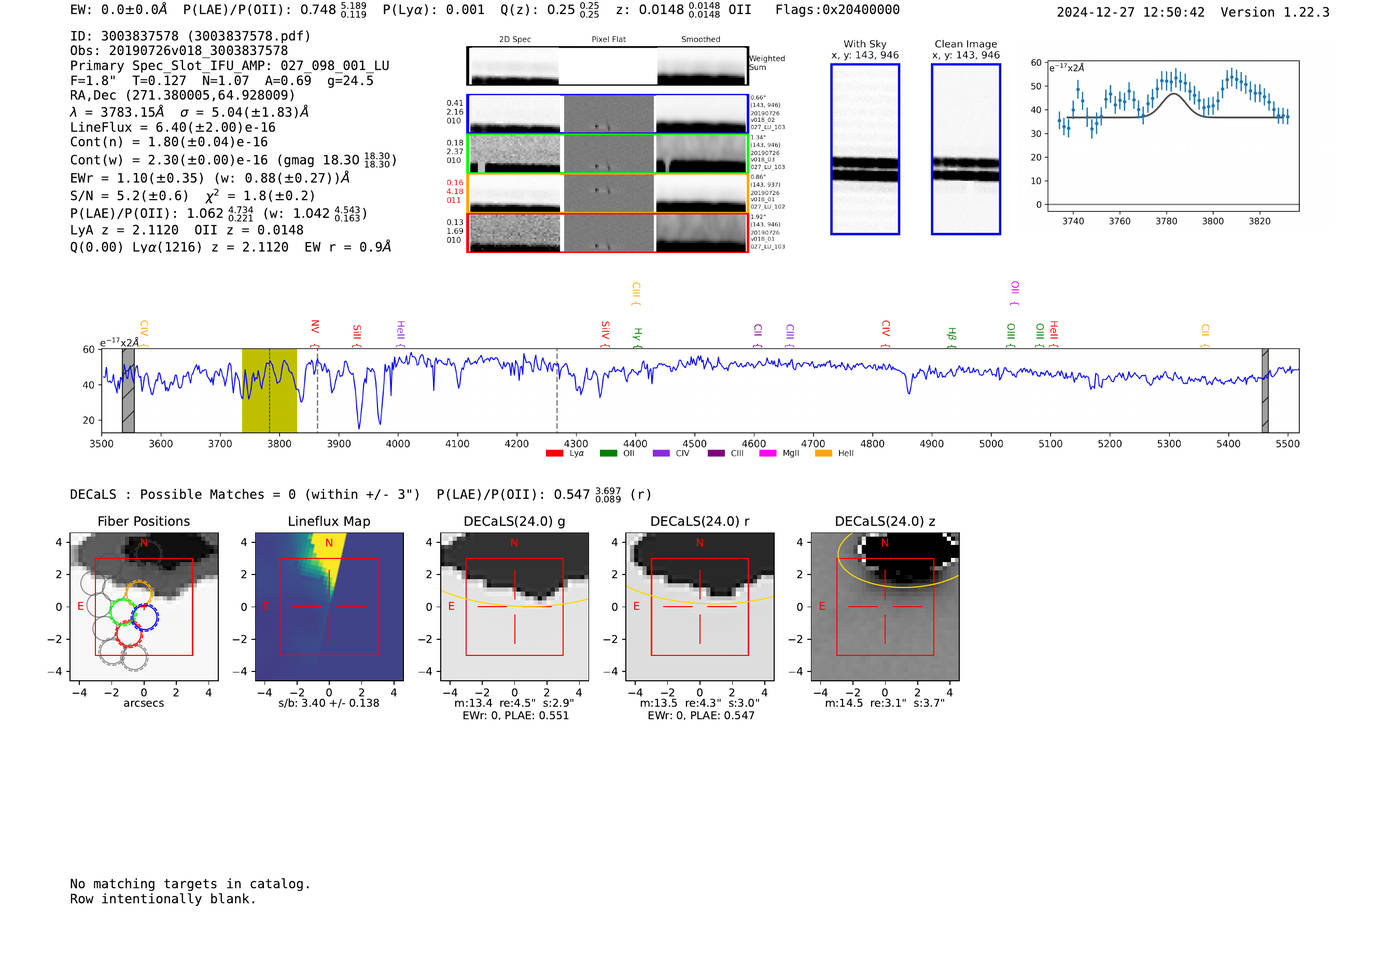Open the Lineflux Map panel

point(329,608)
